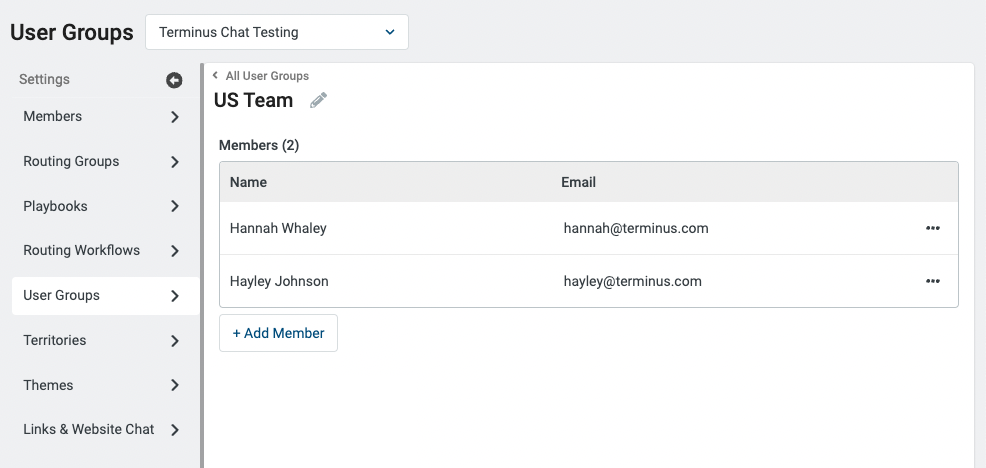Click the Name column header

pos(248,182)
